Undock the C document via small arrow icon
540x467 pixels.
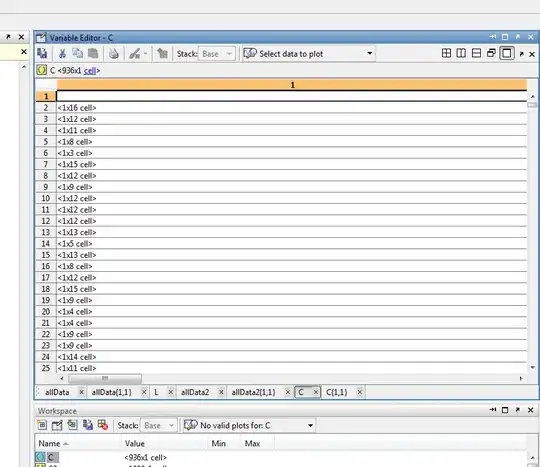521,54
